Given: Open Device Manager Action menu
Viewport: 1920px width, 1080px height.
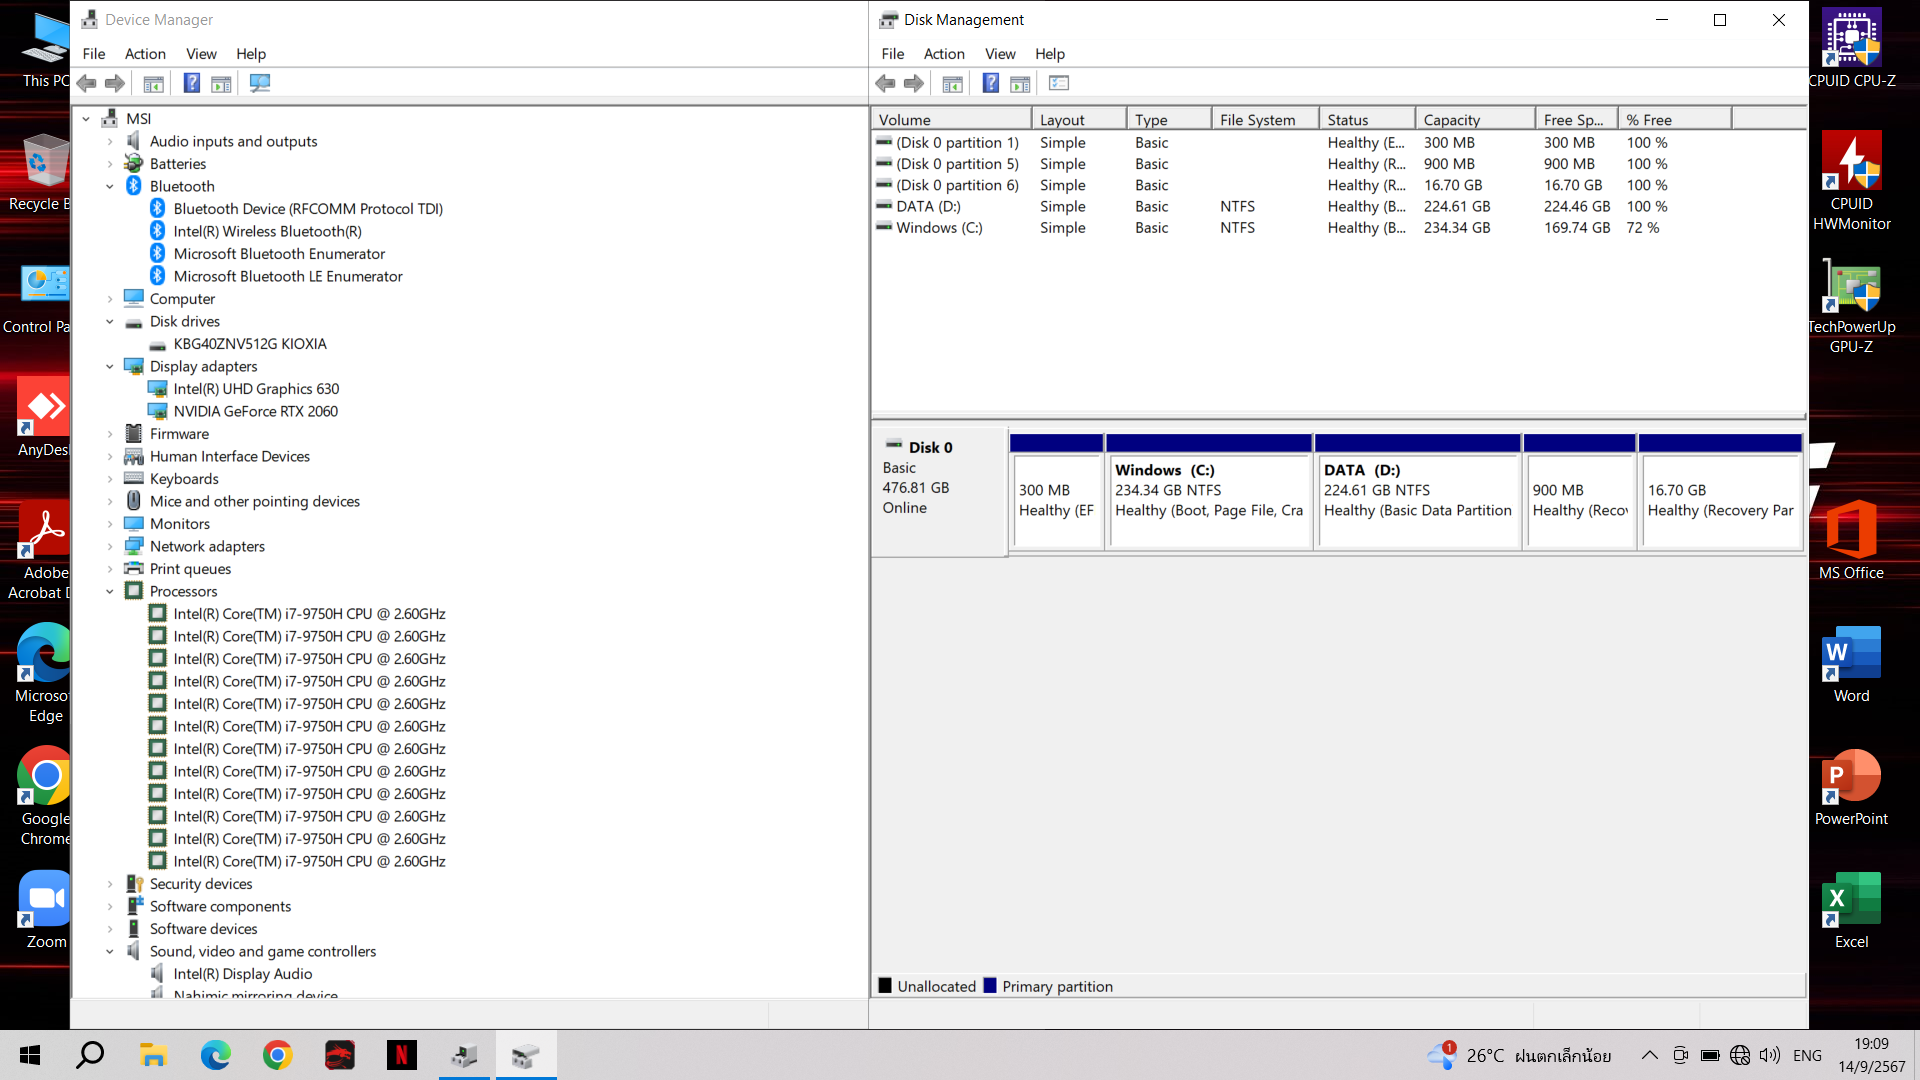Looking at the screenshot, I should (x=145, y=54).
